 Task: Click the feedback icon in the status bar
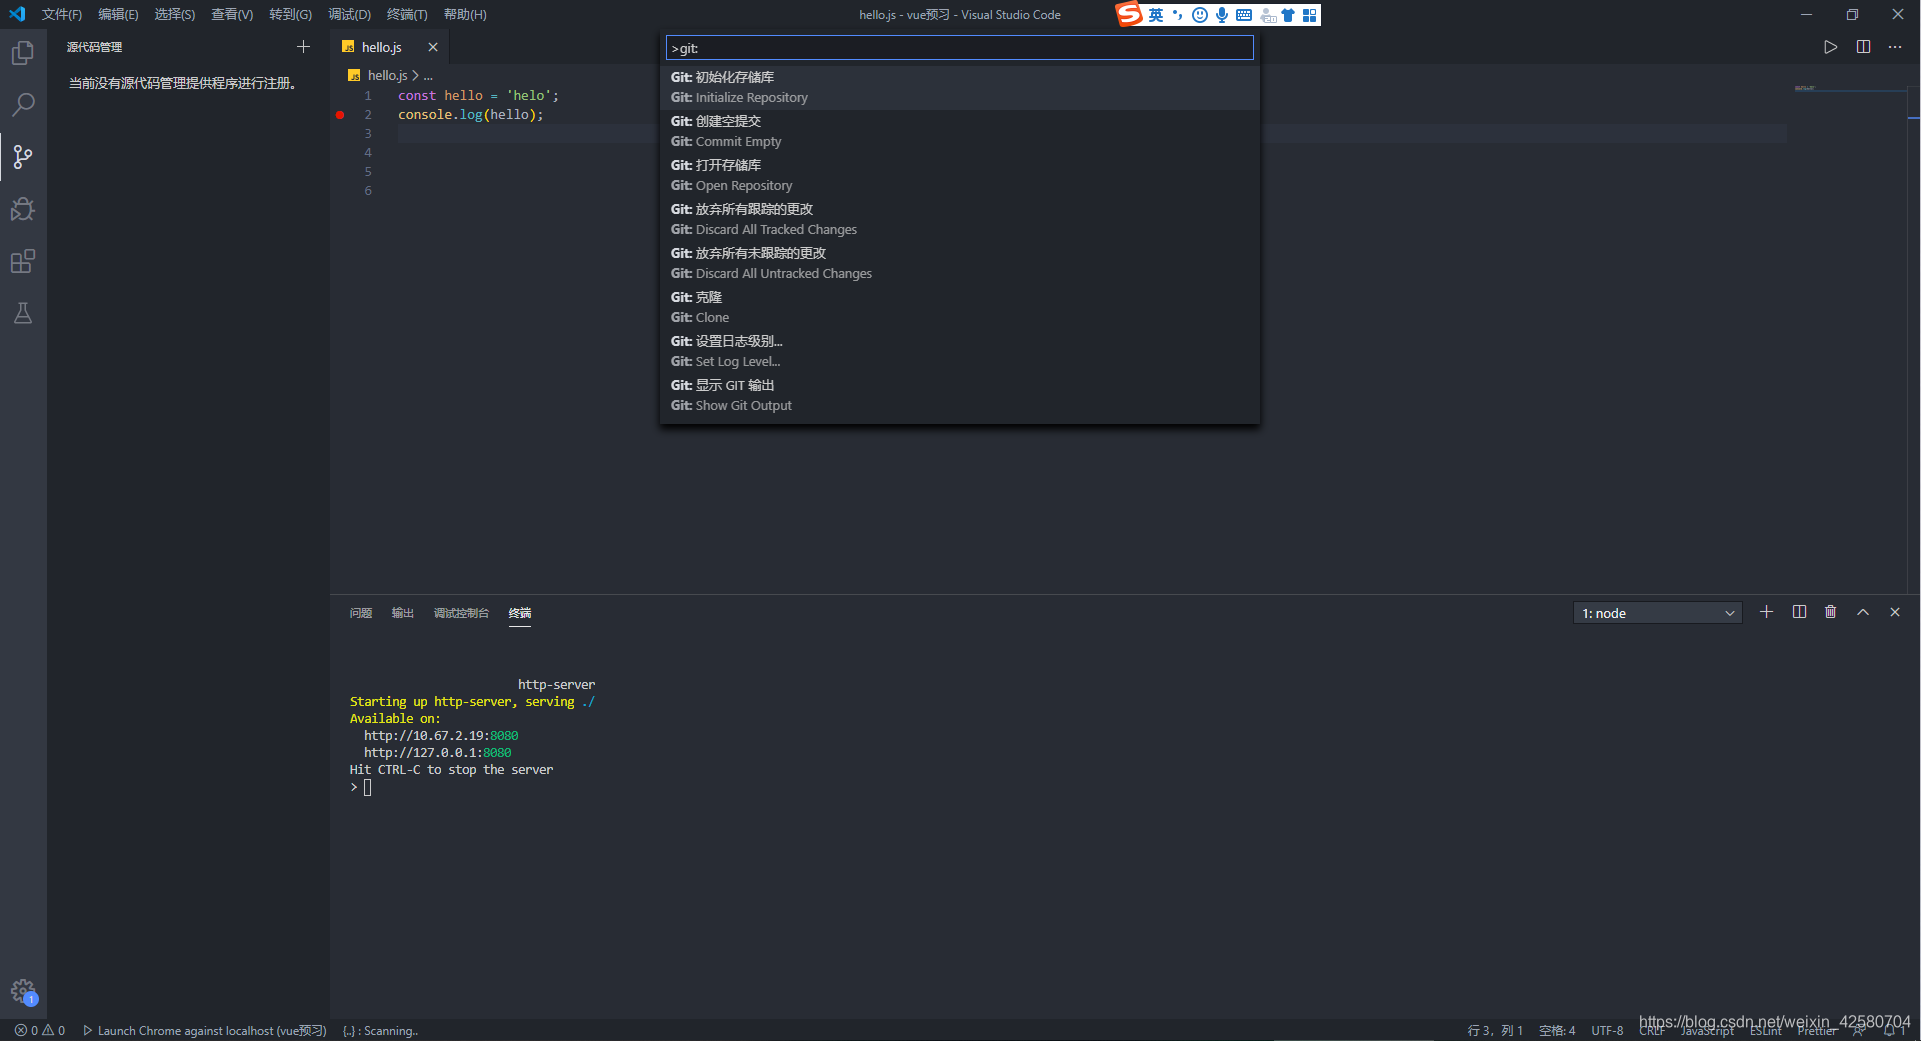(1859, 1031)
